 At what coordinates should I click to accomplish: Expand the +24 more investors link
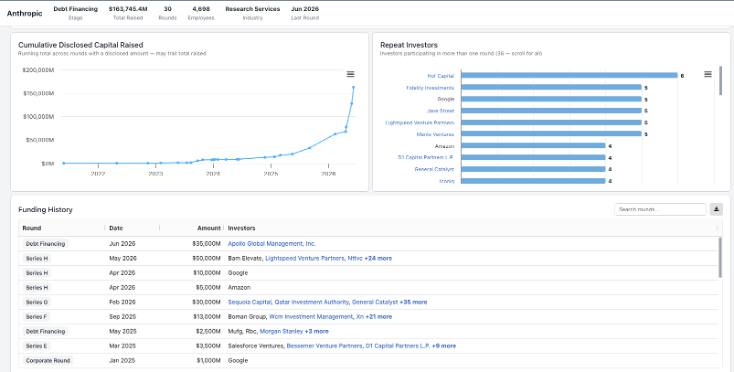tap(378, 258)
